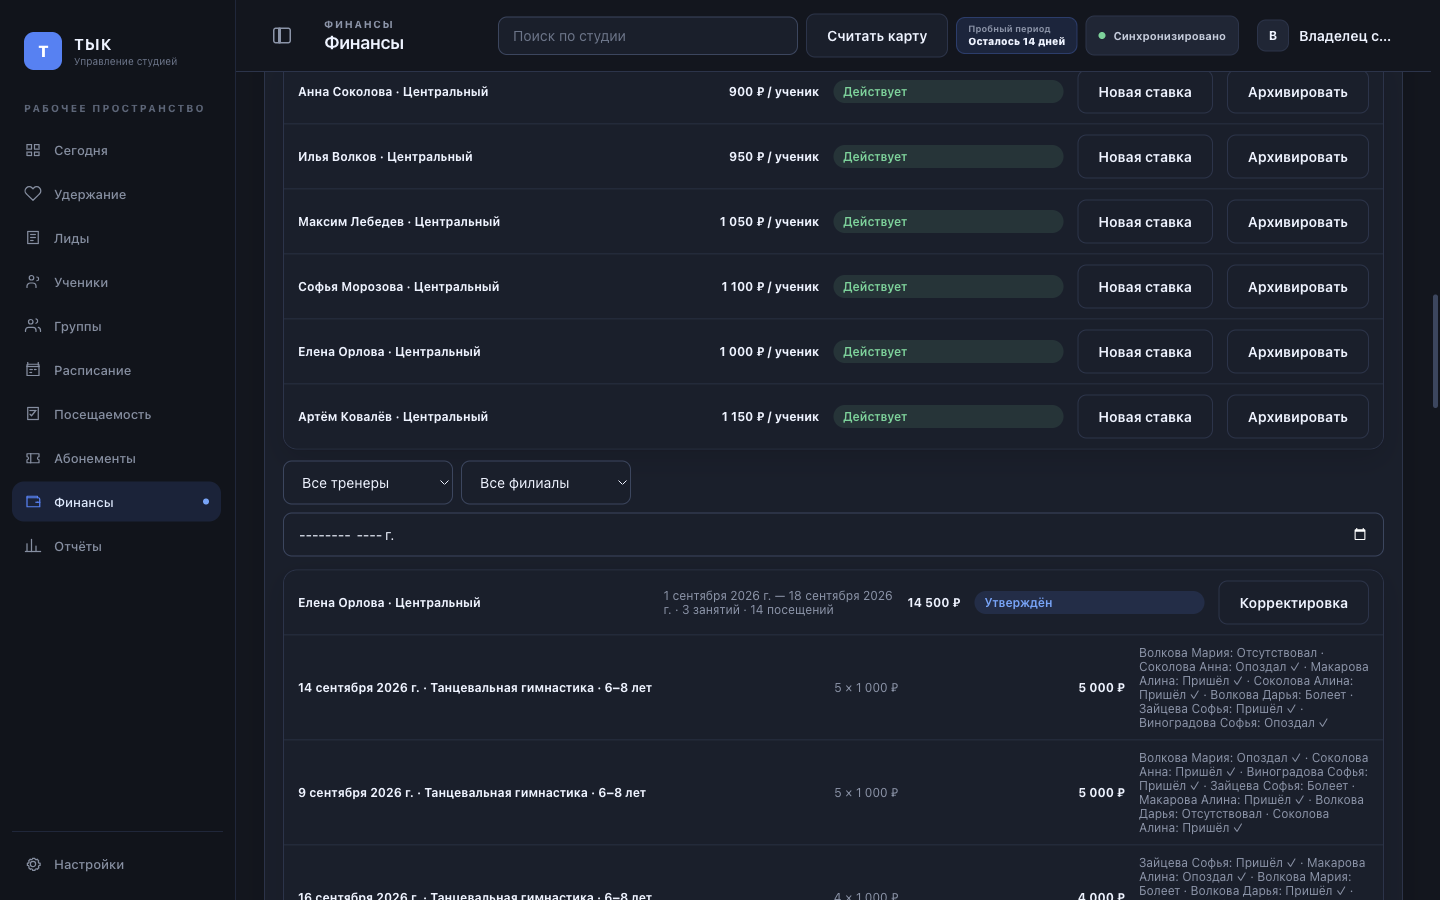Click the Утверждён status badge

coord(1089,603)
